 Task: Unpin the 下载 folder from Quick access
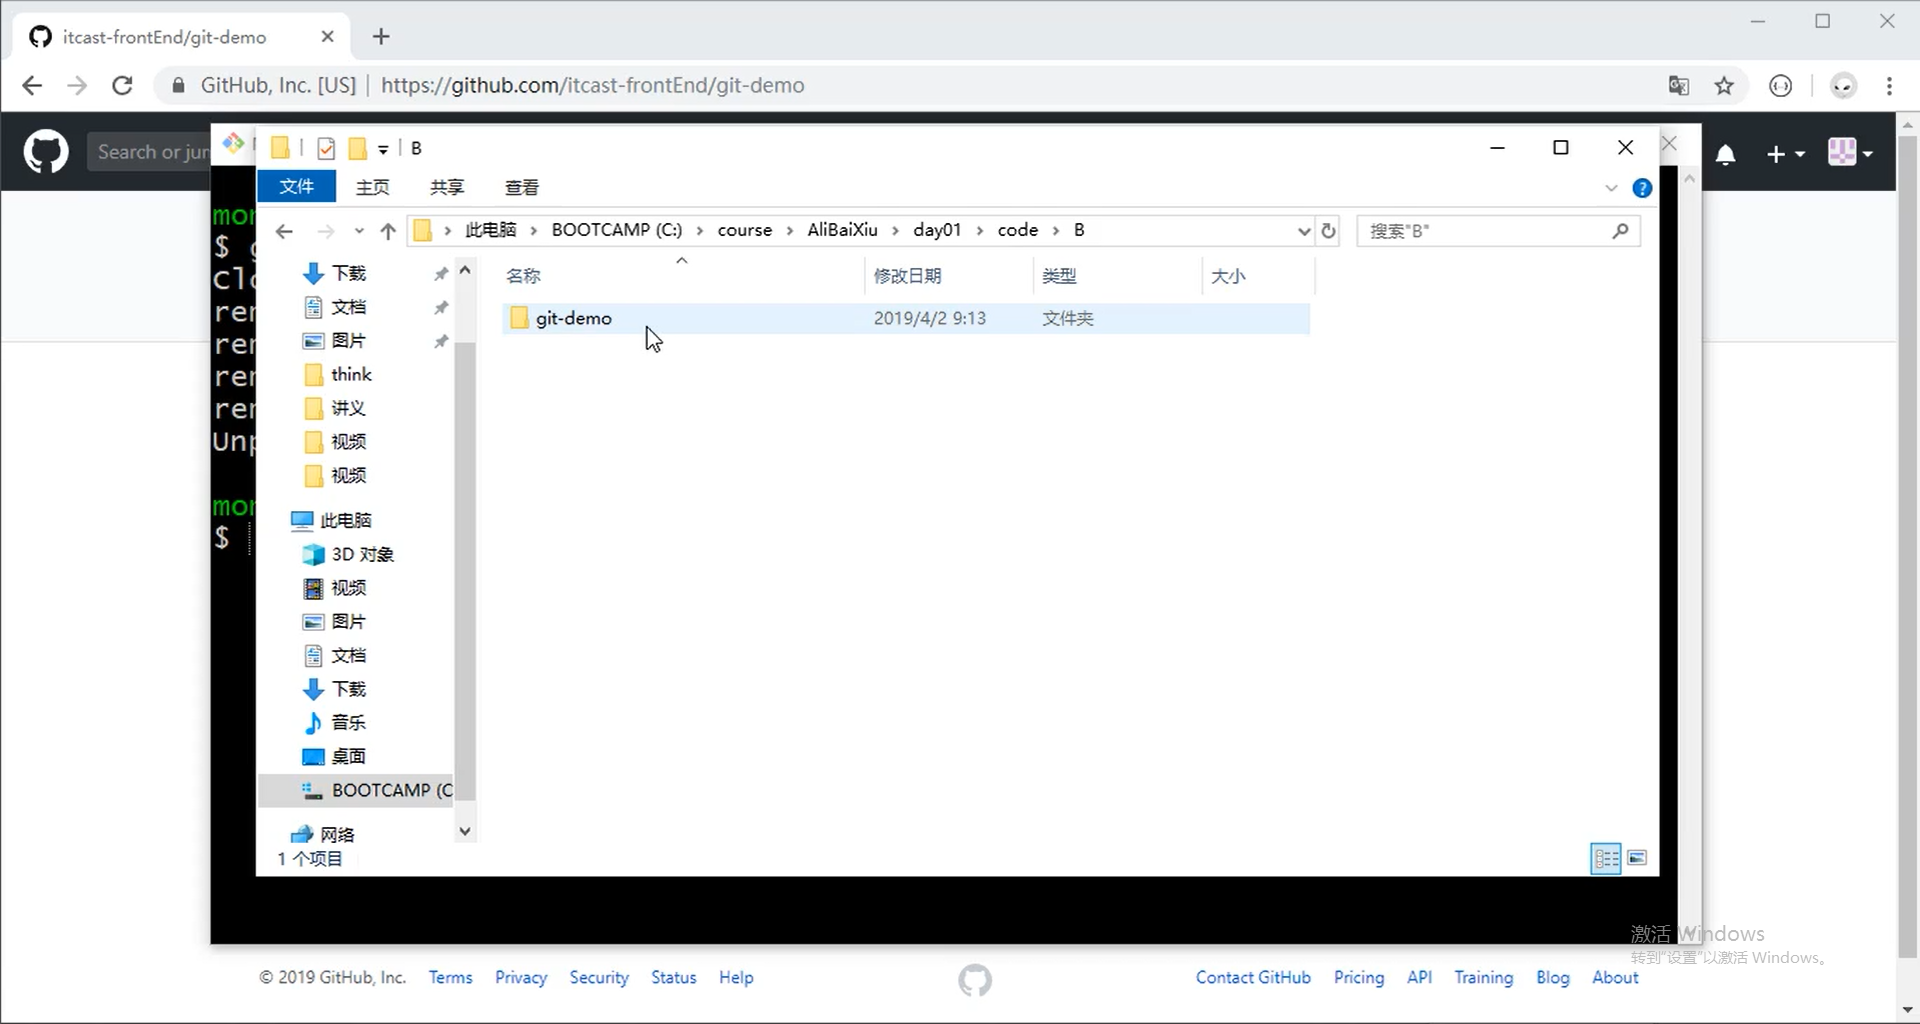pos(441,273)
